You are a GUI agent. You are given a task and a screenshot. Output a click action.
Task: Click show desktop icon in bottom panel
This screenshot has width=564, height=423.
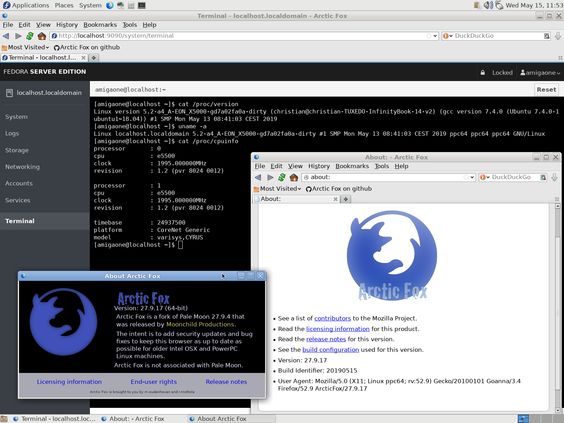(4, 419)
